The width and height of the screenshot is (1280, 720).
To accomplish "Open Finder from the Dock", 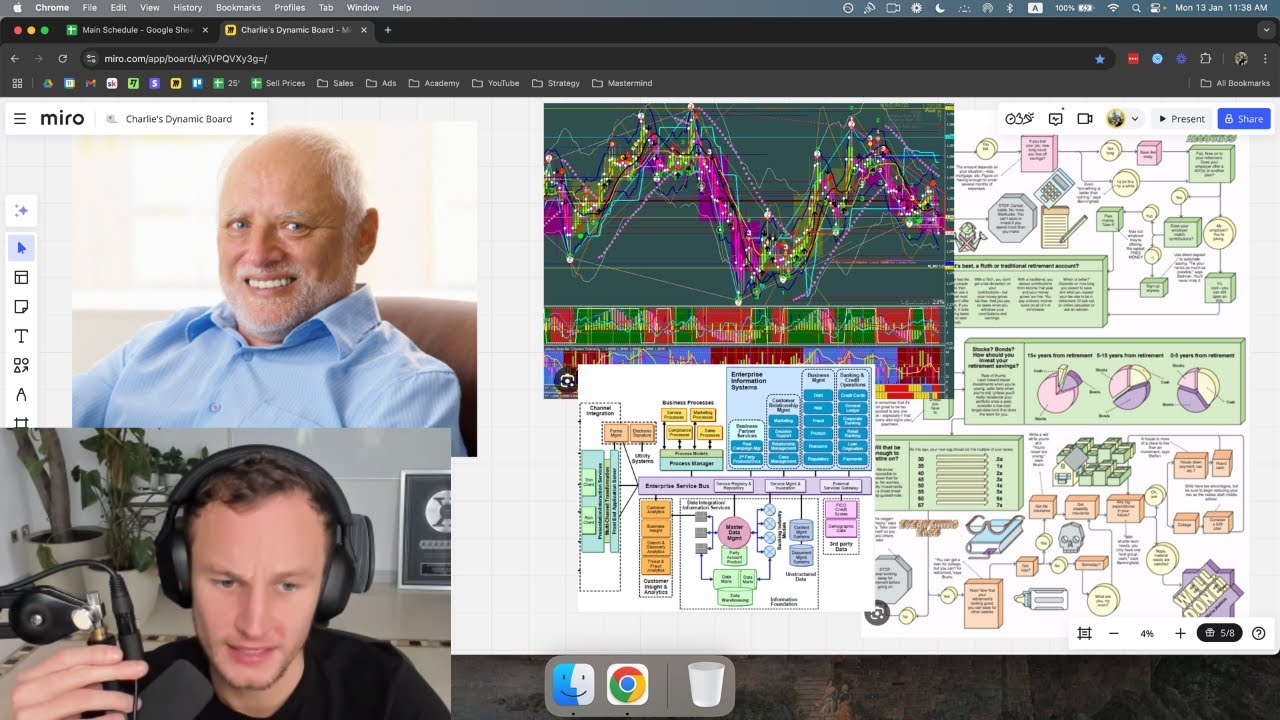I will [x=574, y=685].
